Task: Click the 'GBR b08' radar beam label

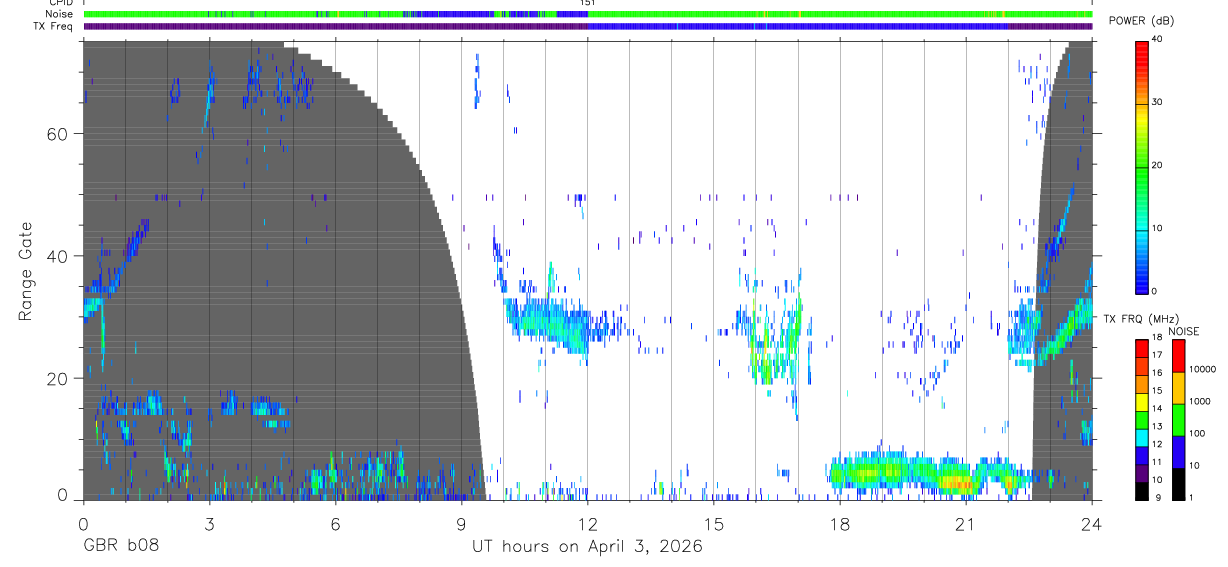Action: coord(120,547)
